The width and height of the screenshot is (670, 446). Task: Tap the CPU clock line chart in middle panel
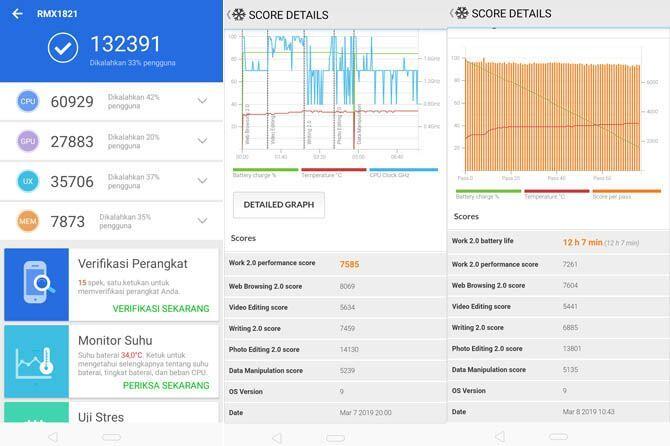pos(330,90)
